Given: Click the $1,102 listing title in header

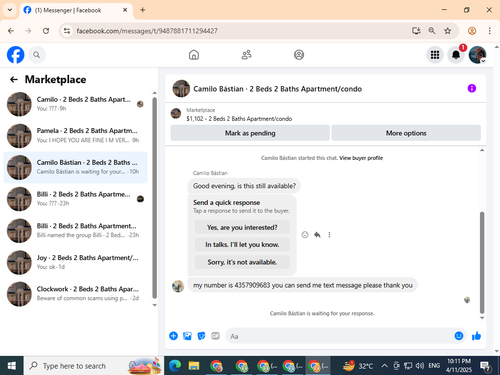Looking at the screenshot, I should point(239,119).
